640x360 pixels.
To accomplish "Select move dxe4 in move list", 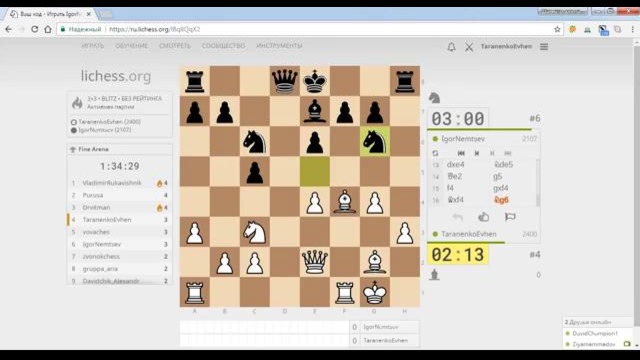I will (456, 164).
